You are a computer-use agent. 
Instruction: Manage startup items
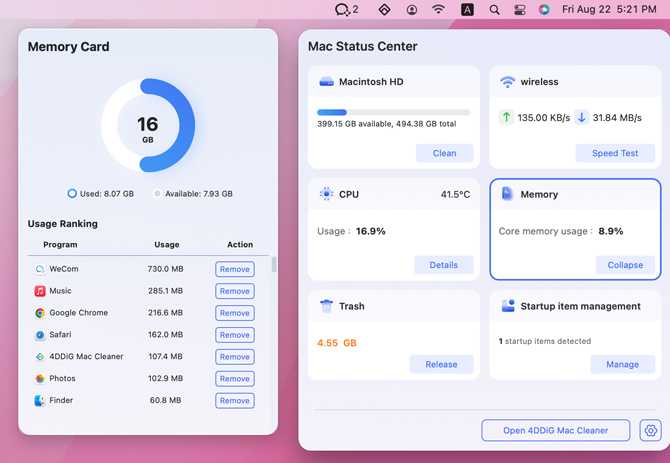click(623, 364)
